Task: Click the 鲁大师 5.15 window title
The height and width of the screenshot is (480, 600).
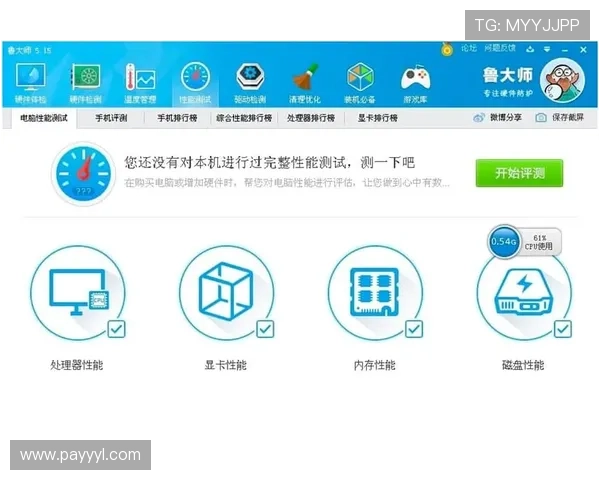Action: click(x=29, y=50)
